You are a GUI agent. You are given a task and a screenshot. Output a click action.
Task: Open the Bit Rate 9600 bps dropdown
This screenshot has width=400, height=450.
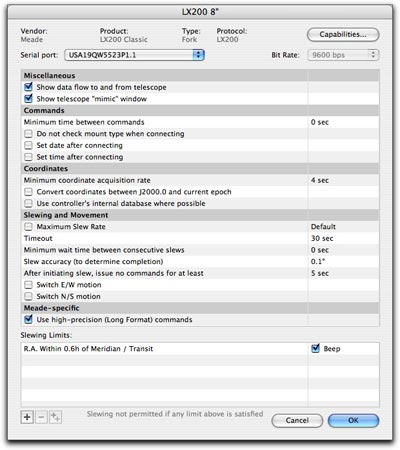click(x=343, y=55)
